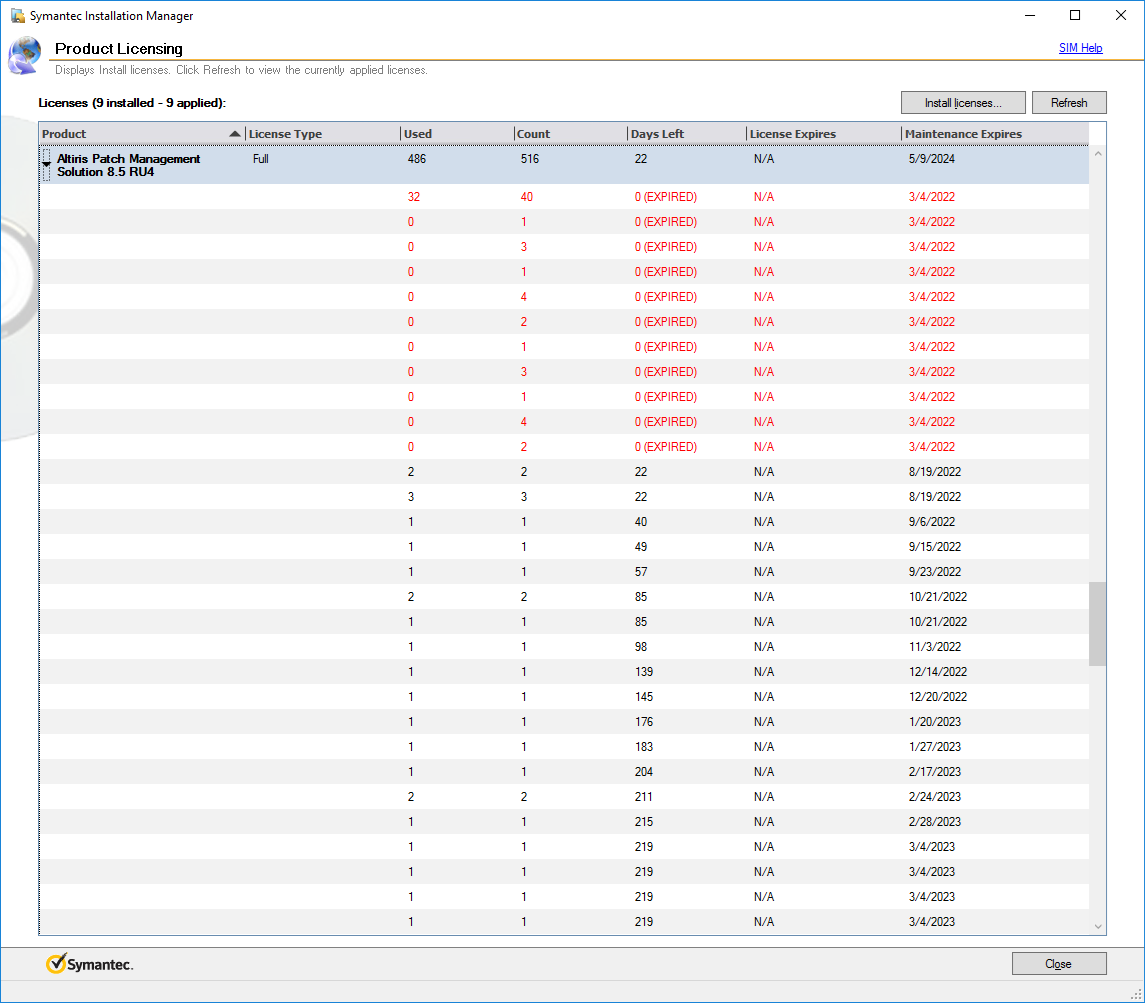Collapse the Altiris Patch Management Solution row
Screen dimensions: 1145x1003
(x=46, y=165)
